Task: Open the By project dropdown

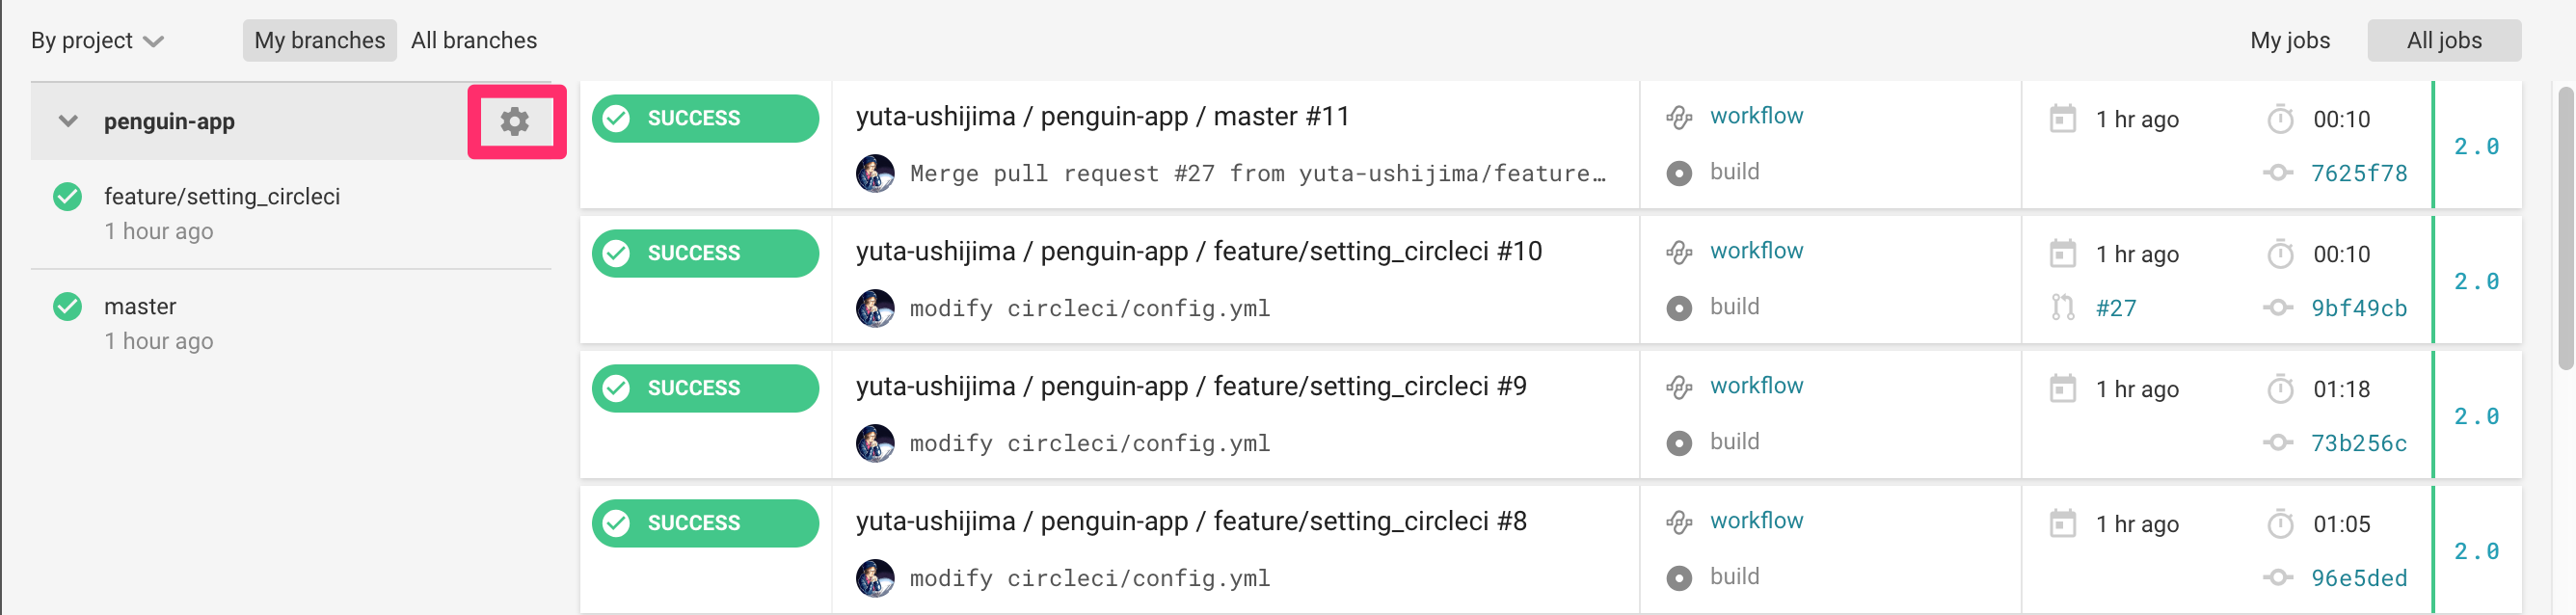Action: click(97, 40)
